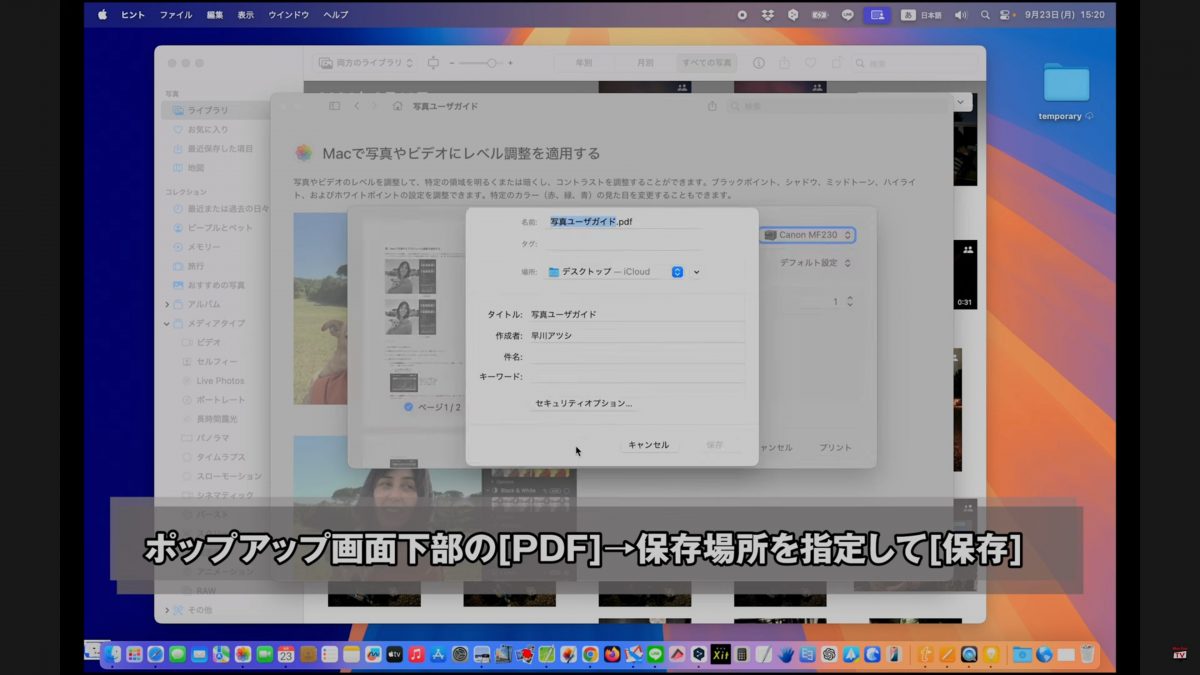
Task: Open the save location dropdown デスクトップ — iCloud
Action: (x=615, y=272)
